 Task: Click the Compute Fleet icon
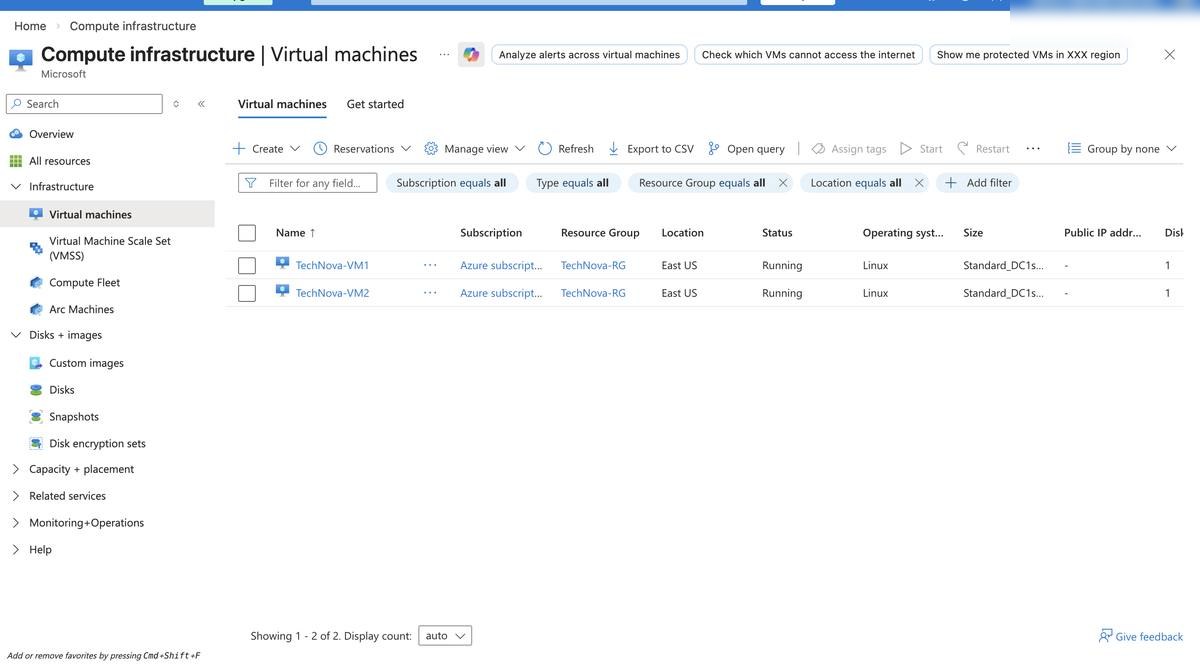[36, 283]
